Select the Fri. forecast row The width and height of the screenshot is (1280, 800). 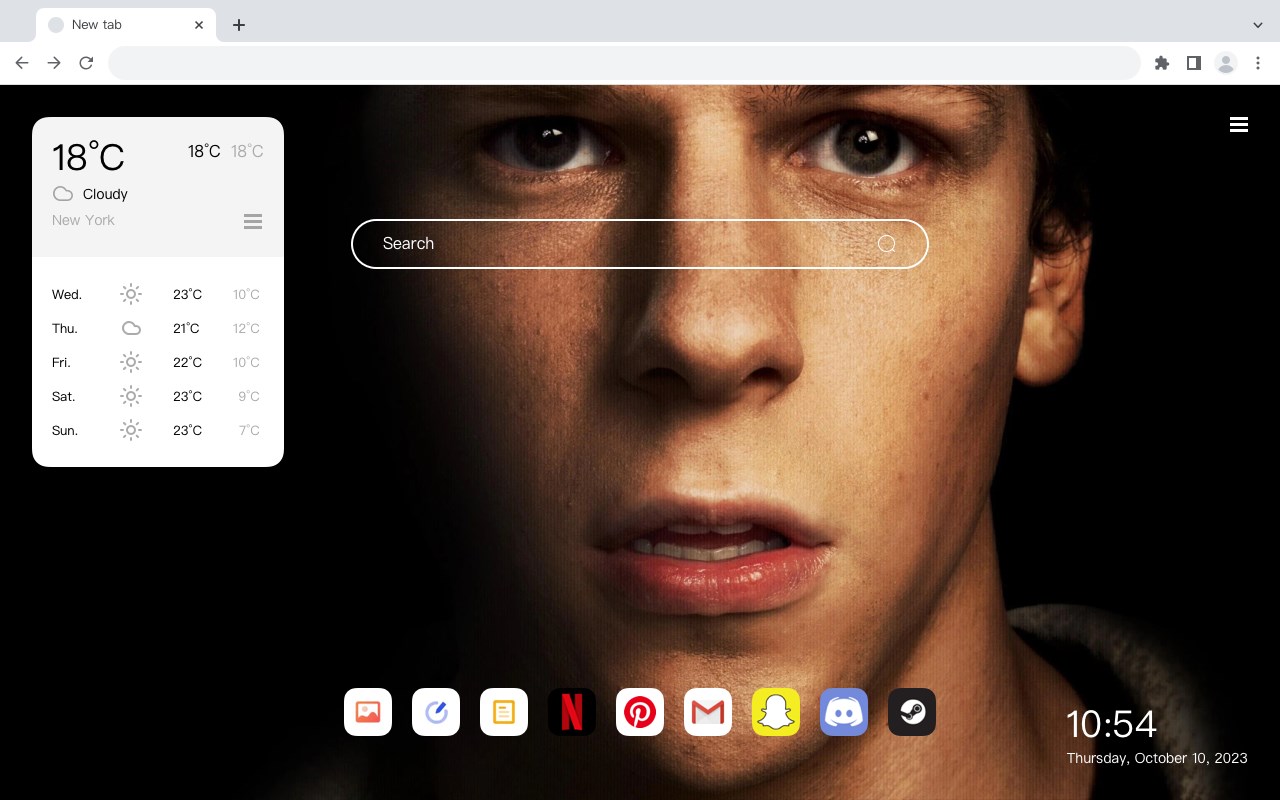point(158,362)
